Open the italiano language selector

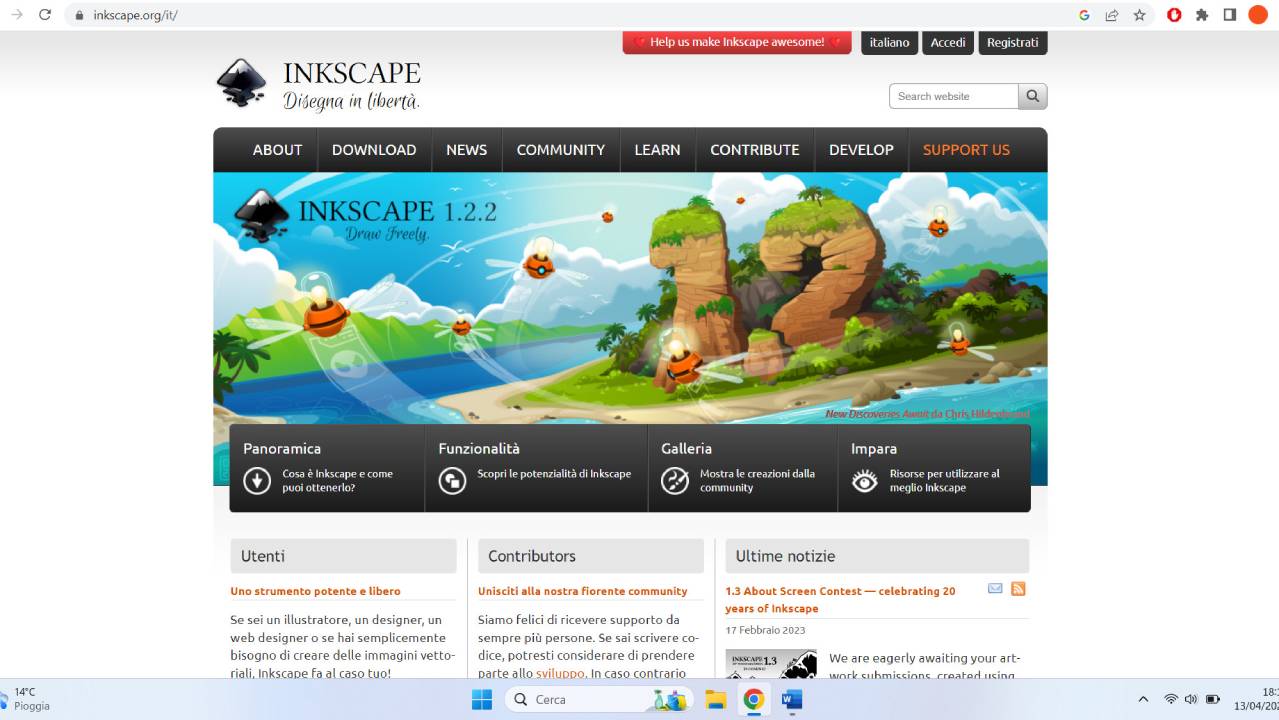coord(889,42)
